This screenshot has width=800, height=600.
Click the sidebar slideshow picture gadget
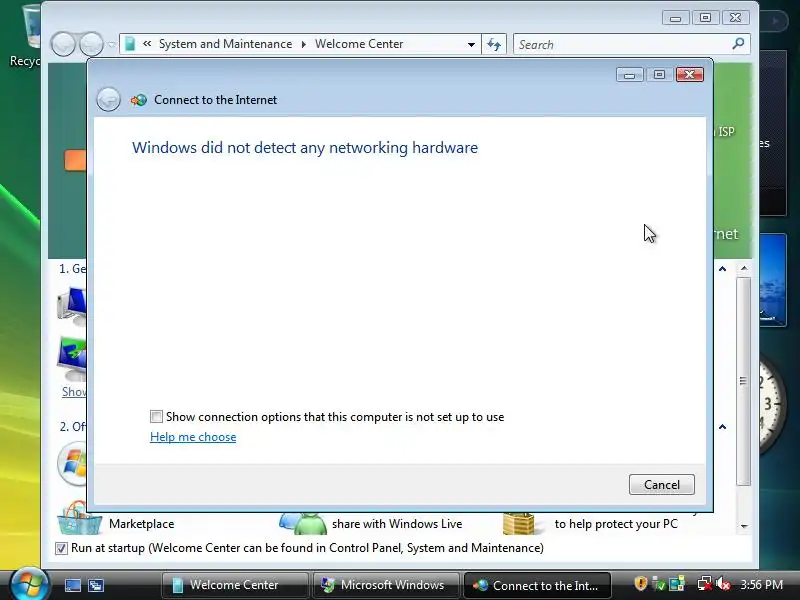pos(773,280)
